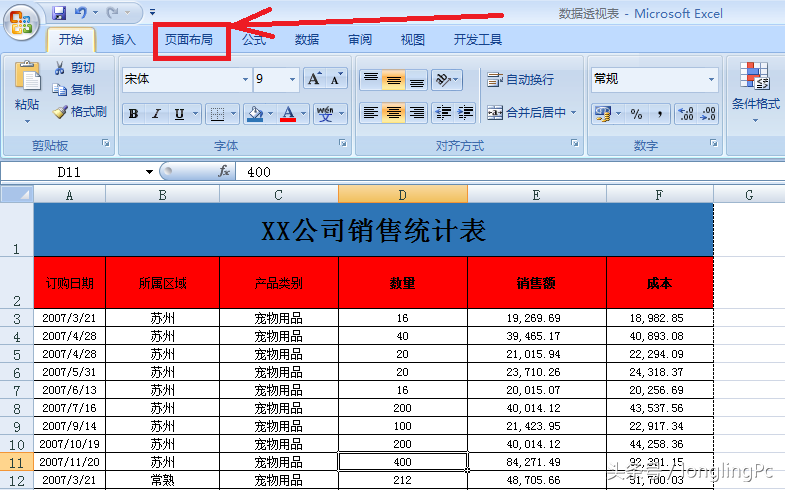
Task: Open the font size dropdown
Action: click(292, 80)
